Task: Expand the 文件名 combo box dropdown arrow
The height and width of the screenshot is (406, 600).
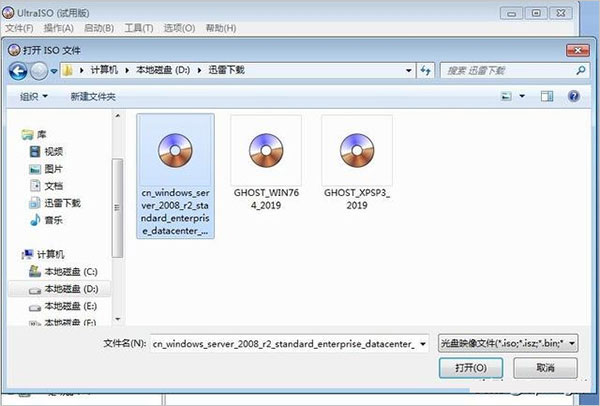Action: pos(423,344)
